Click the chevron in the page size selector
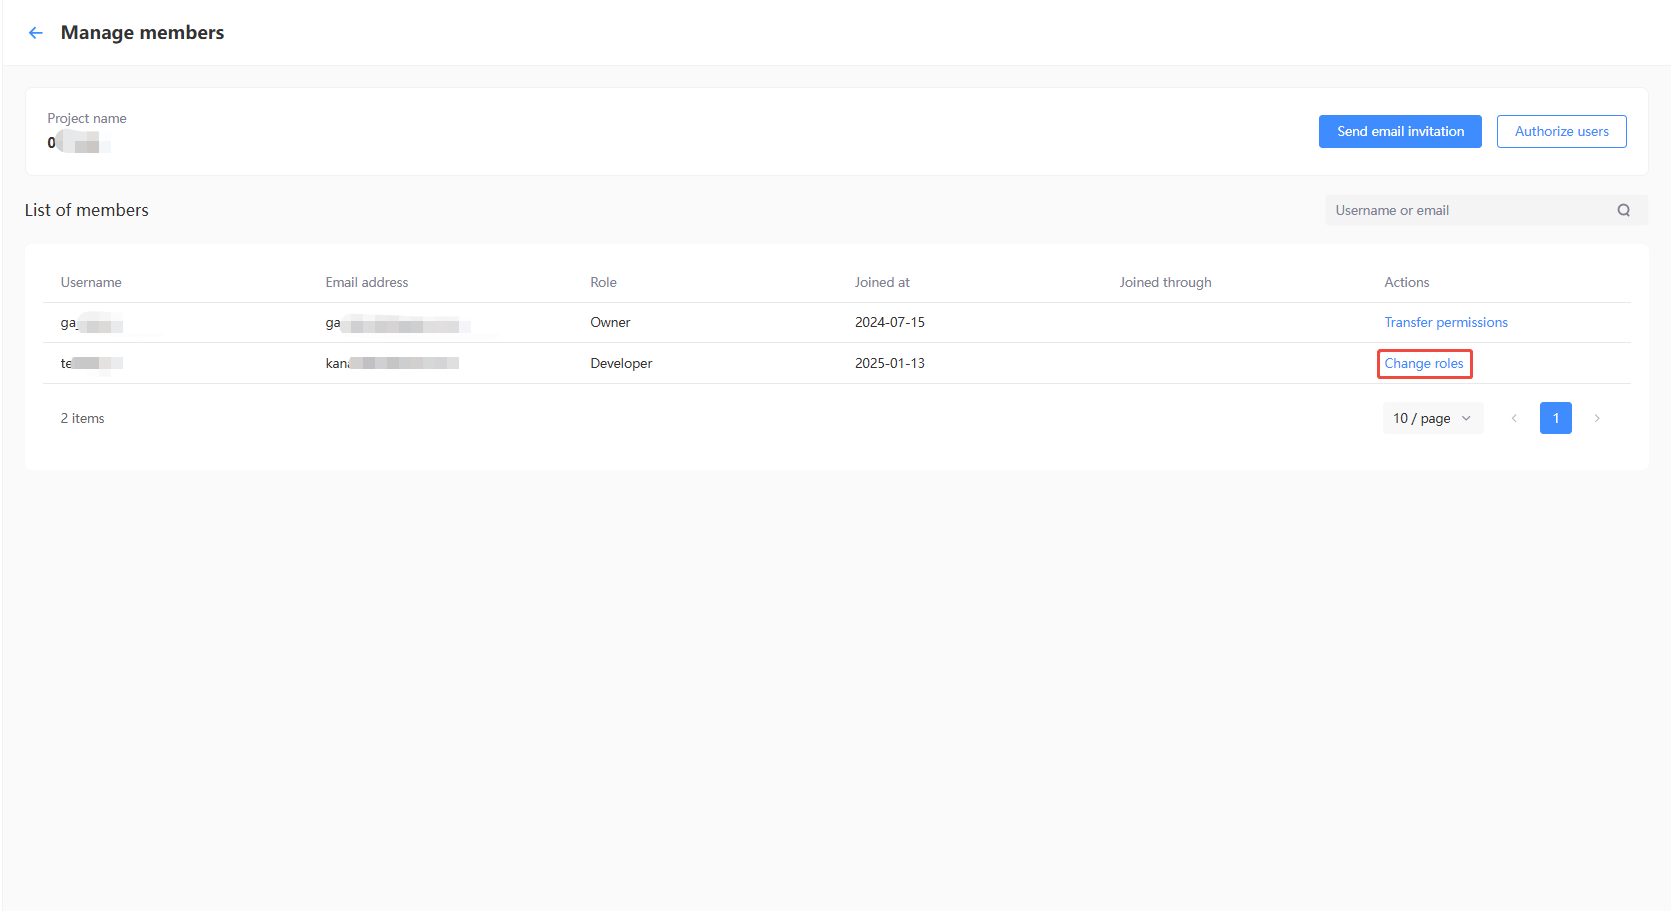Viewport: 1671px width, 911px height. (x=1466, y=418)
